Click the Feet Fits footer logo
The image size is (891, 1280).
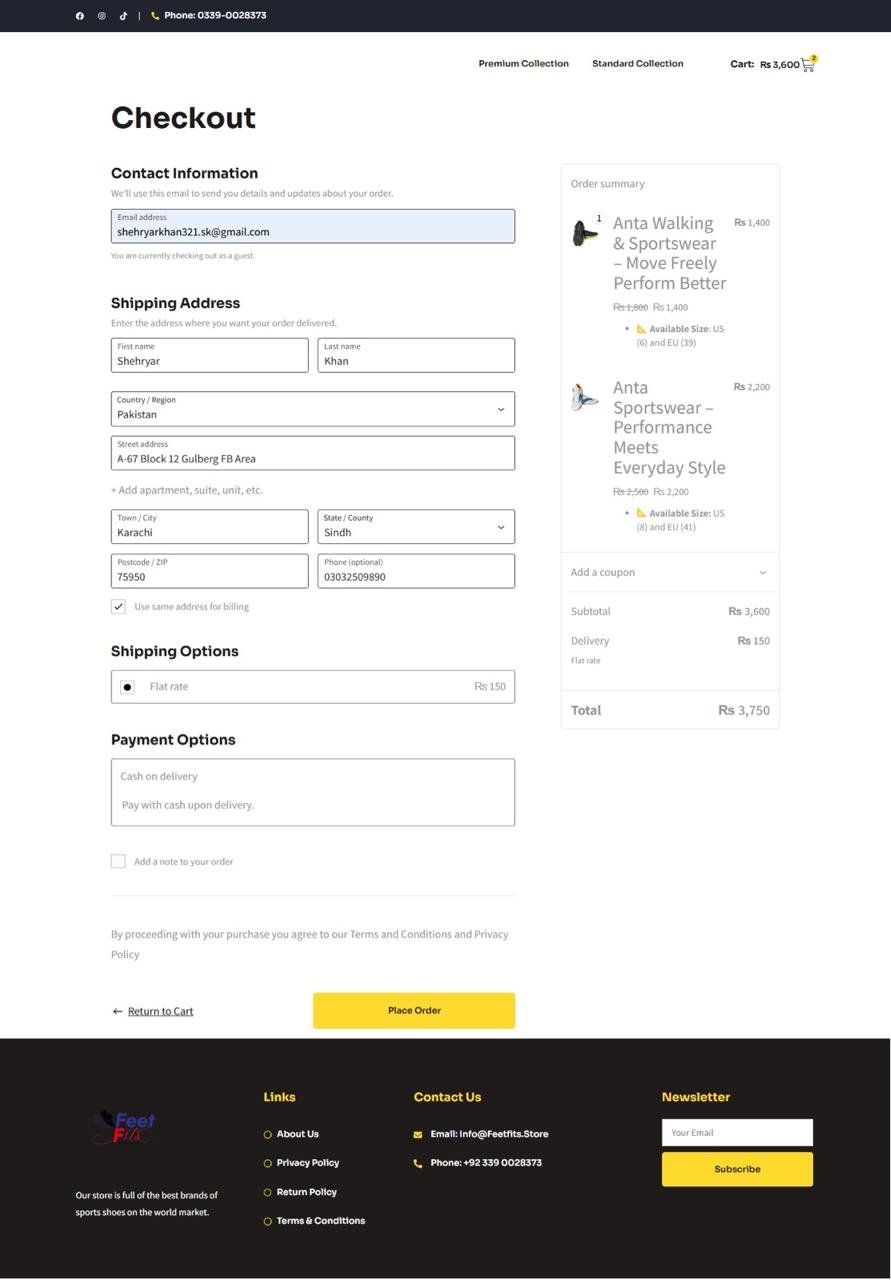tap(125, 1128)
